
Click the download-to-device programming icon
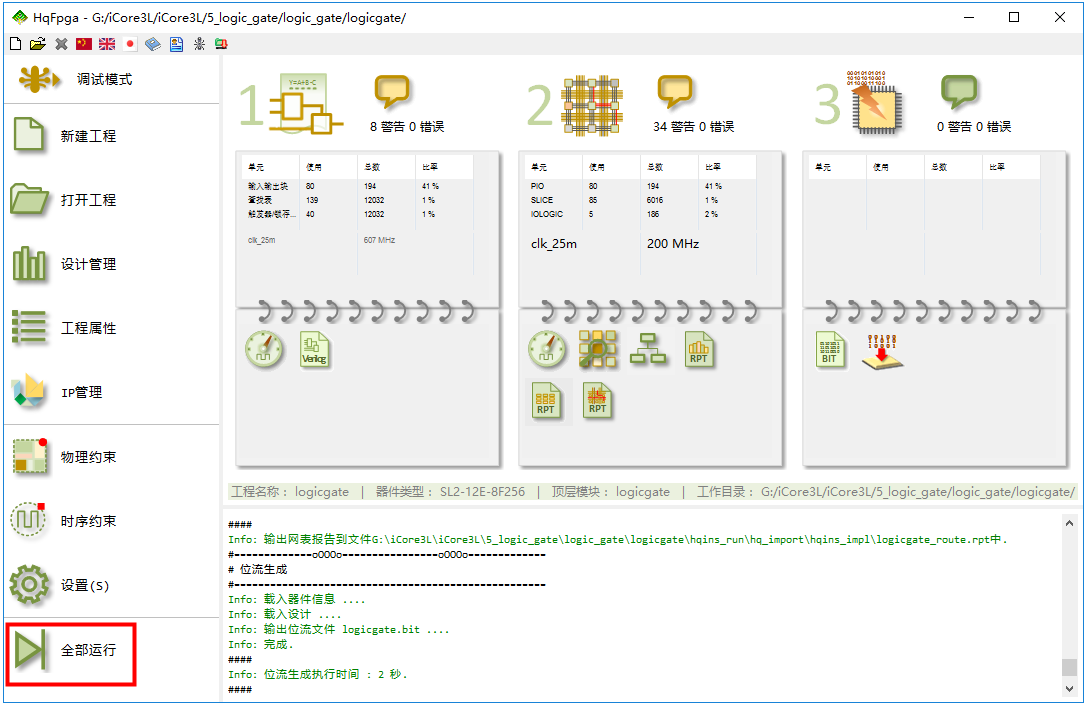pos(882,351)
